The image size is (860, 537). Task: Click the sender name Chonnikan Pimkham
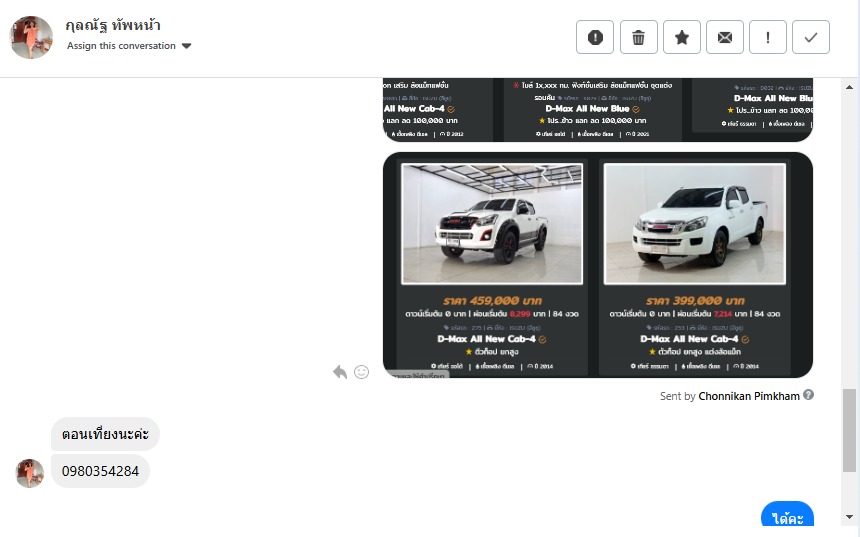pyautogui.click(x=748, y=396)
